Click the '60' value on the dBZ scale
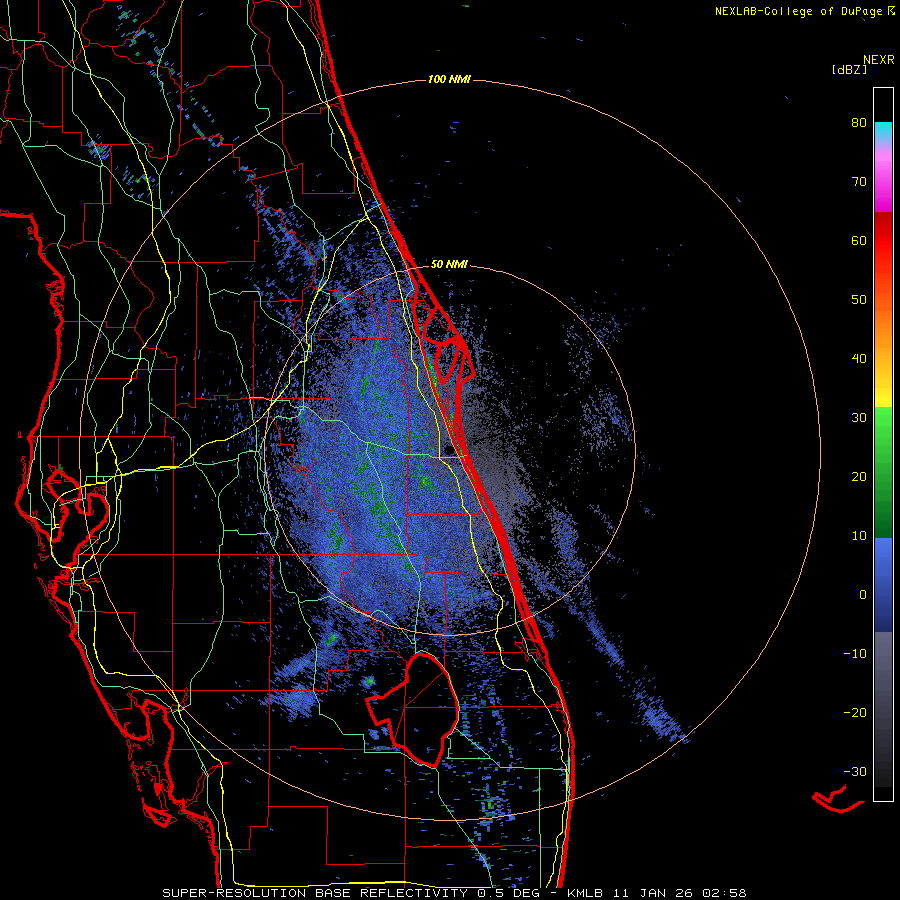Viewport: 900px width, 900px height. (859, 240)
